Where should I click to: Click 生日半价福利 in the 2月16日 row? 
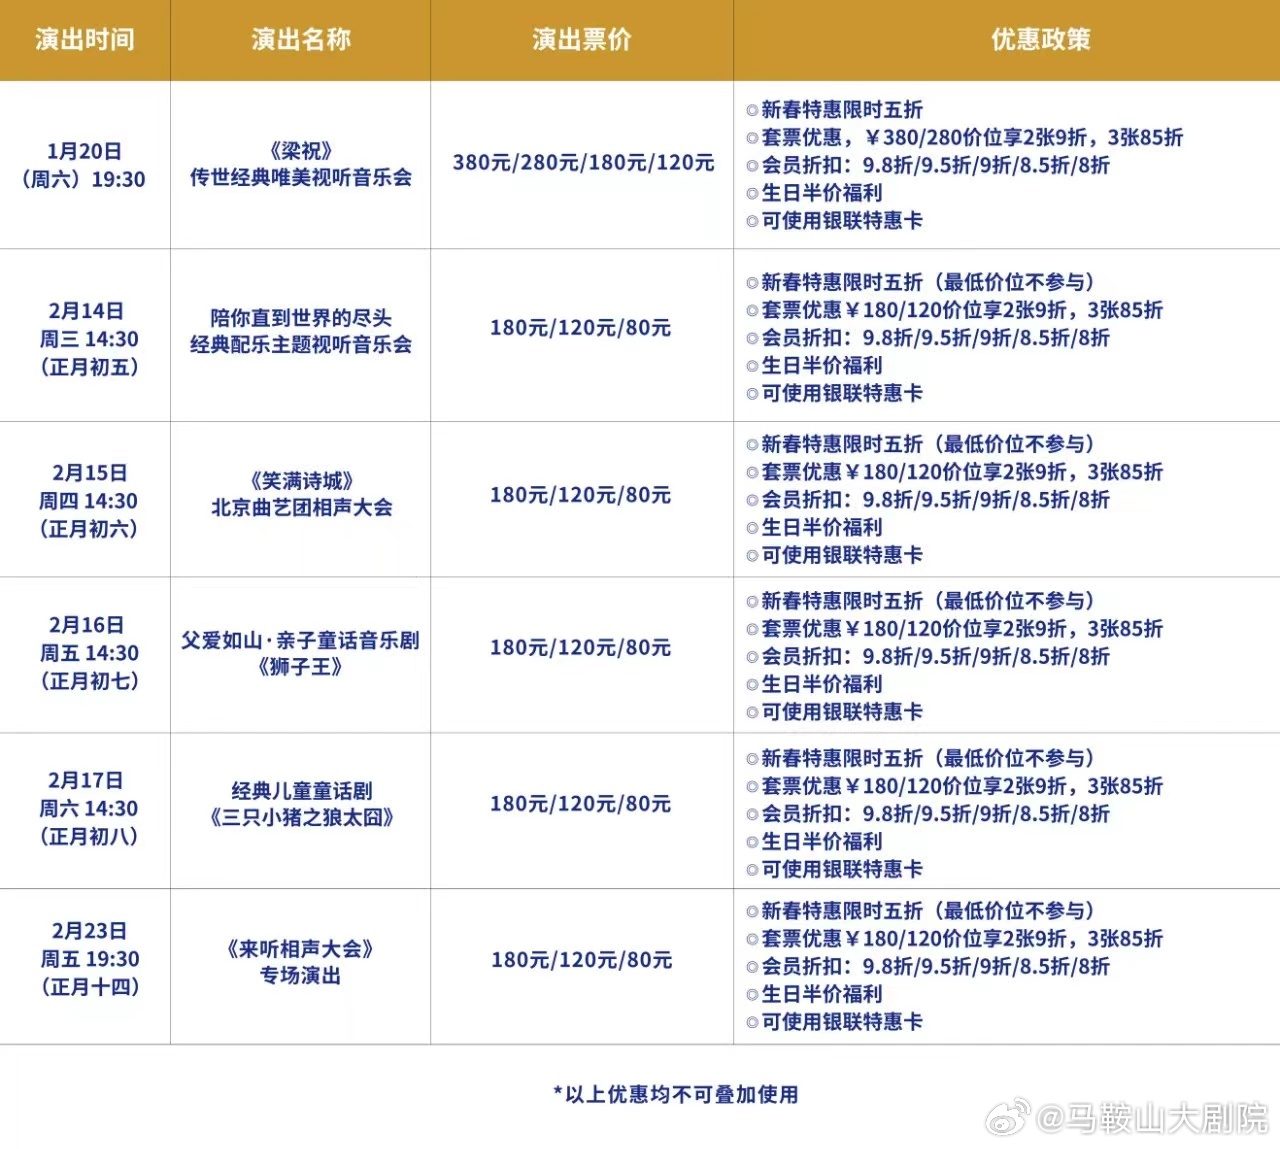coord(814,684)
